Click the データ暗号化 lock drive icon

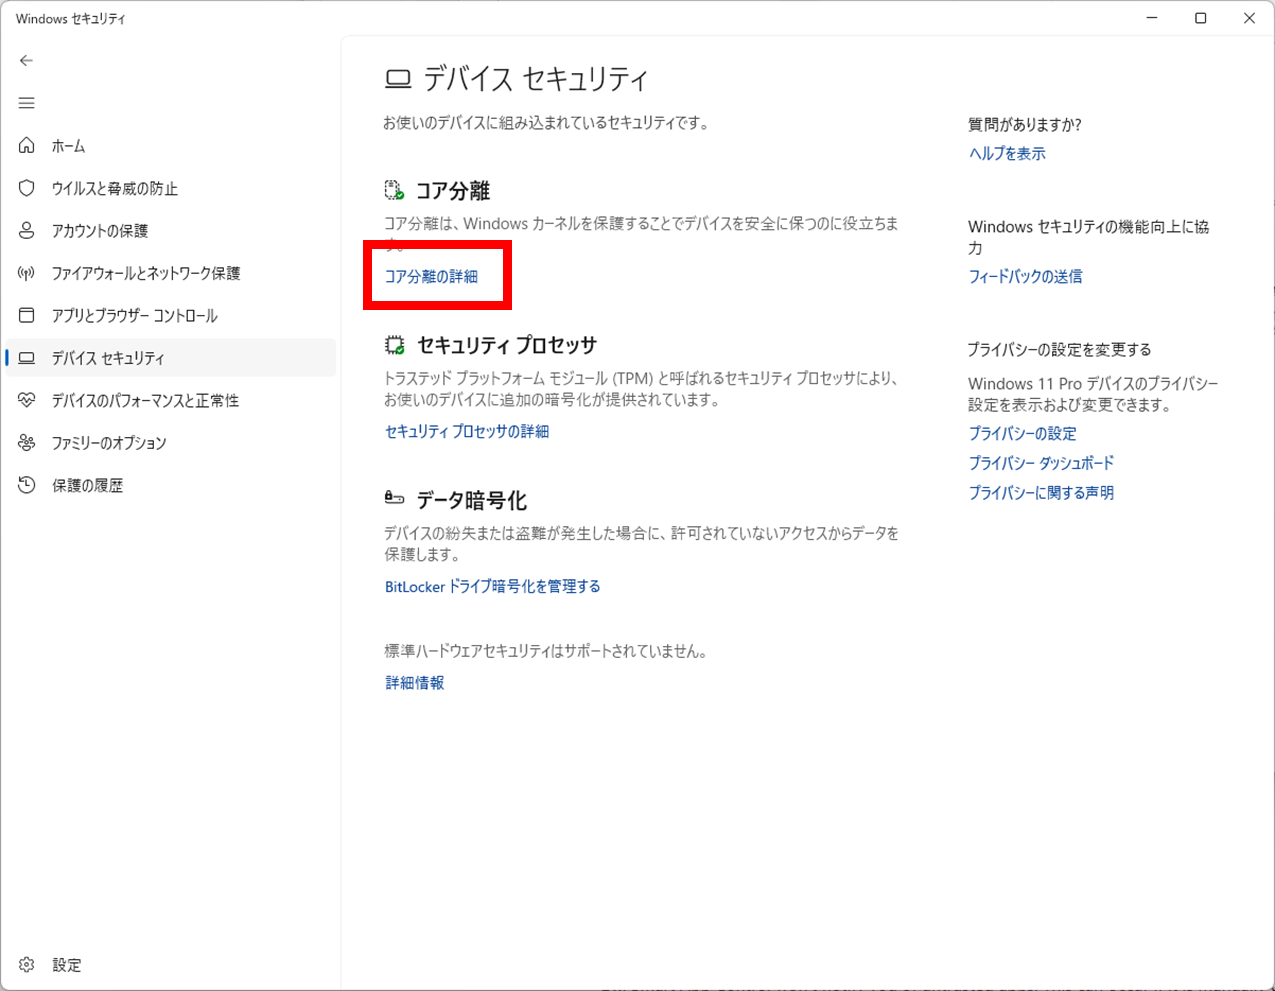tap(394, 498)
